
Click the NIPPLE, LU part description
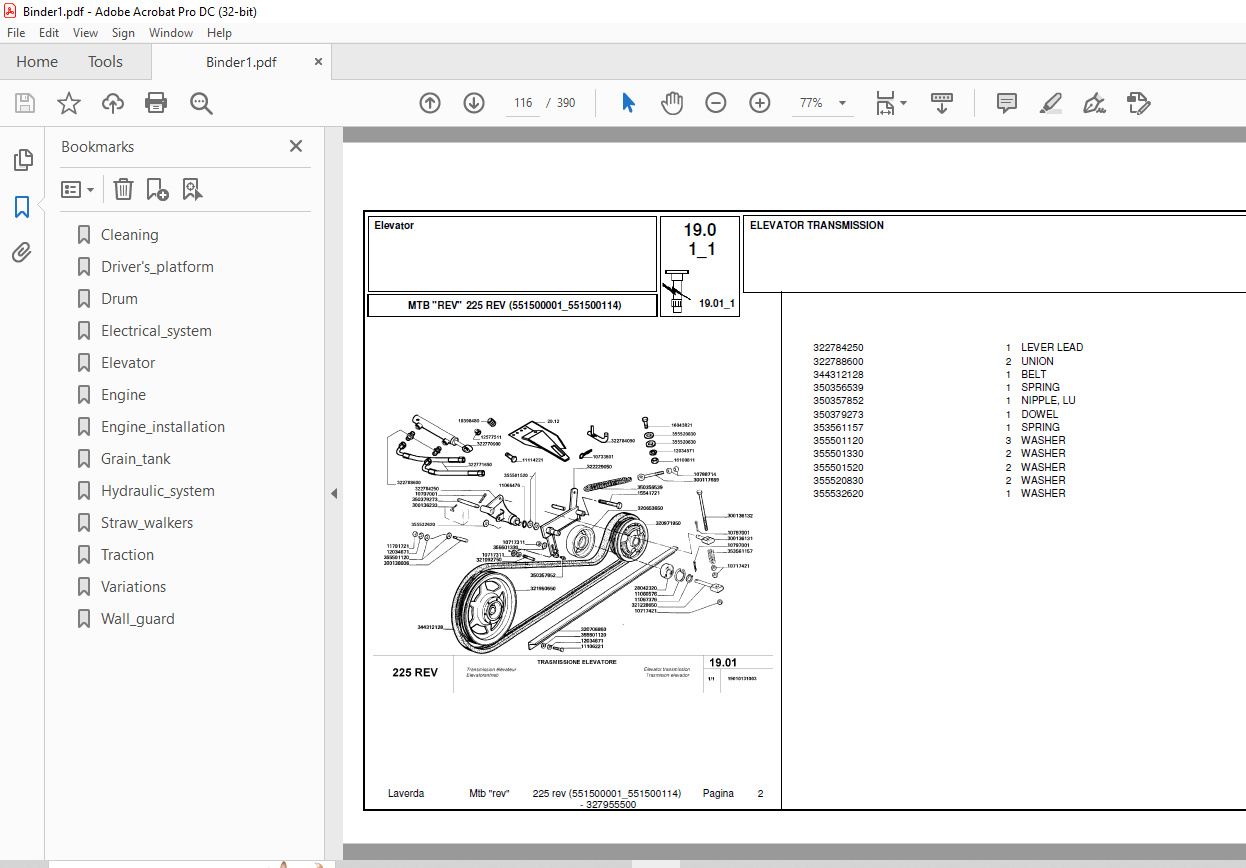click(1048, 401)
